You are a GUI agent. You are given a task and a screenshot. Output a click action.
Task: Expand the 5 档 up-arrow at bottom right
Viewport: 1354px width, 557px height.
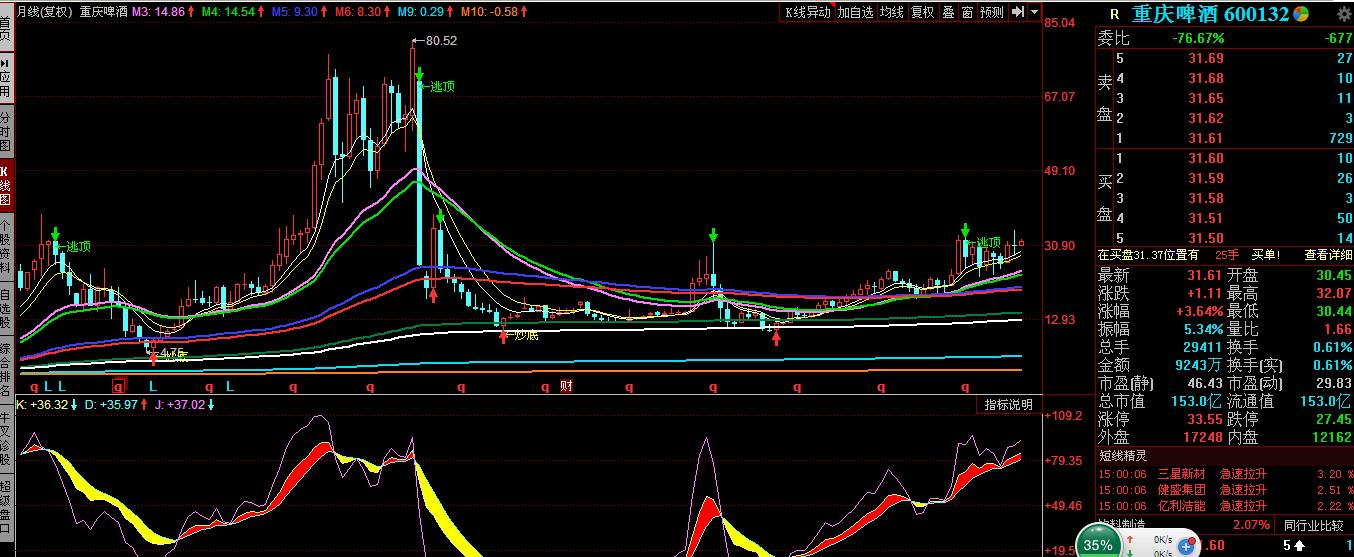tap(1298, 545)
